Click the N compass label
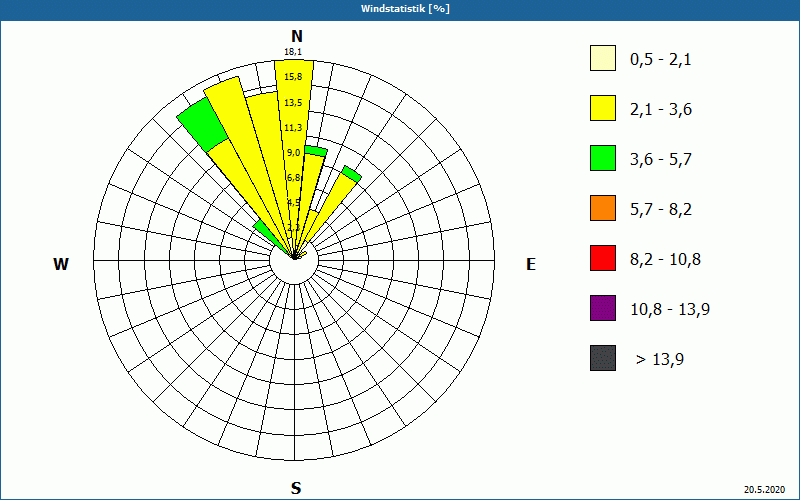The image size is (800, 500). point(296,36)
